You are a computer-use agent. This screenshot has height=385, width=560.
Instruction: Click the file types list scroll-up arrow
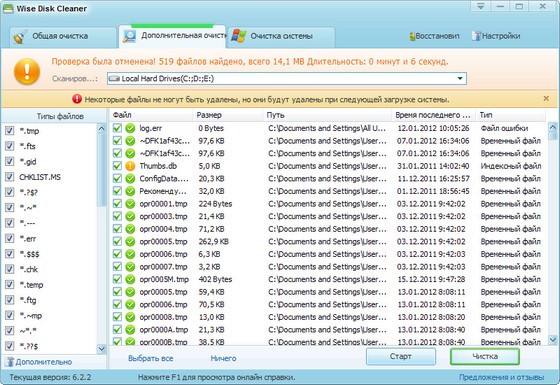coord(101,129)
